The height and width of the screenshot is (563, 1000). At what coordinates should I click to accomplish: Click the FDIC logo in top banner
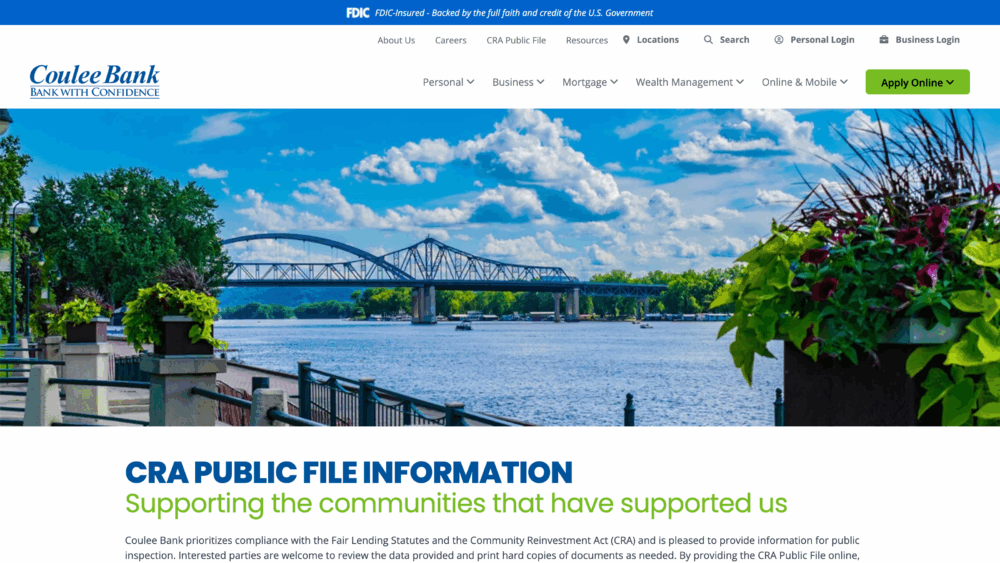357,13
